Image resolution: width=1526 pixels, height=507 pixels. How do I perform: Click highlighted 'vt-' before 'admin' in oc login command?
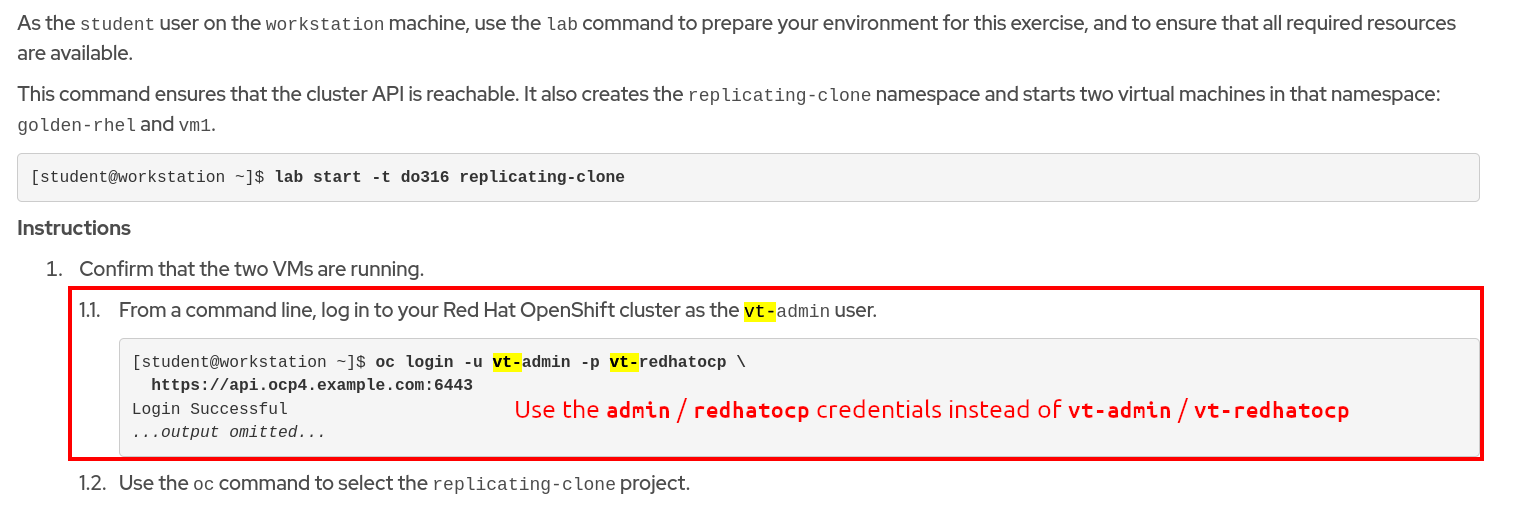pos(507,362)
